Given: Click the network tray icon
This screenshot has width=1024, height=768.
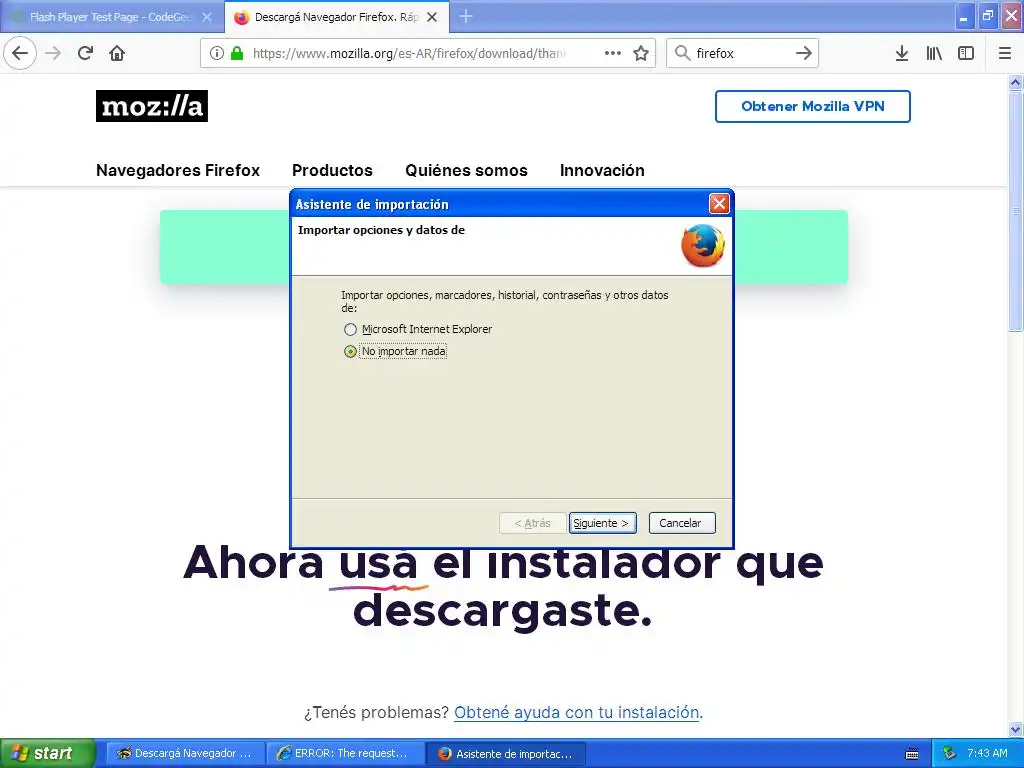Looking at the screenshot, I should [950, 754].
